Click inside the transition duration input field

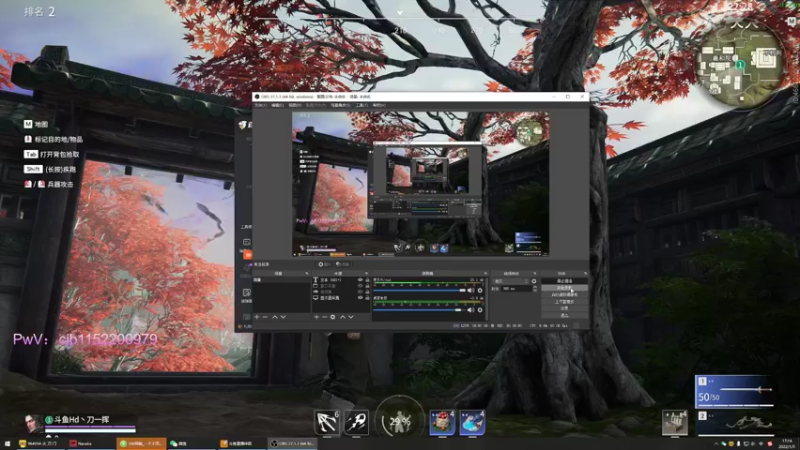tap(517, 288)
